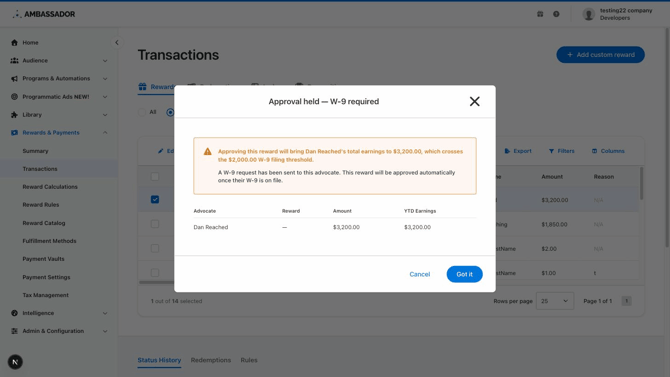Click the Got it button
Viewport: 670px width, 377px height.
coord(464,274)
